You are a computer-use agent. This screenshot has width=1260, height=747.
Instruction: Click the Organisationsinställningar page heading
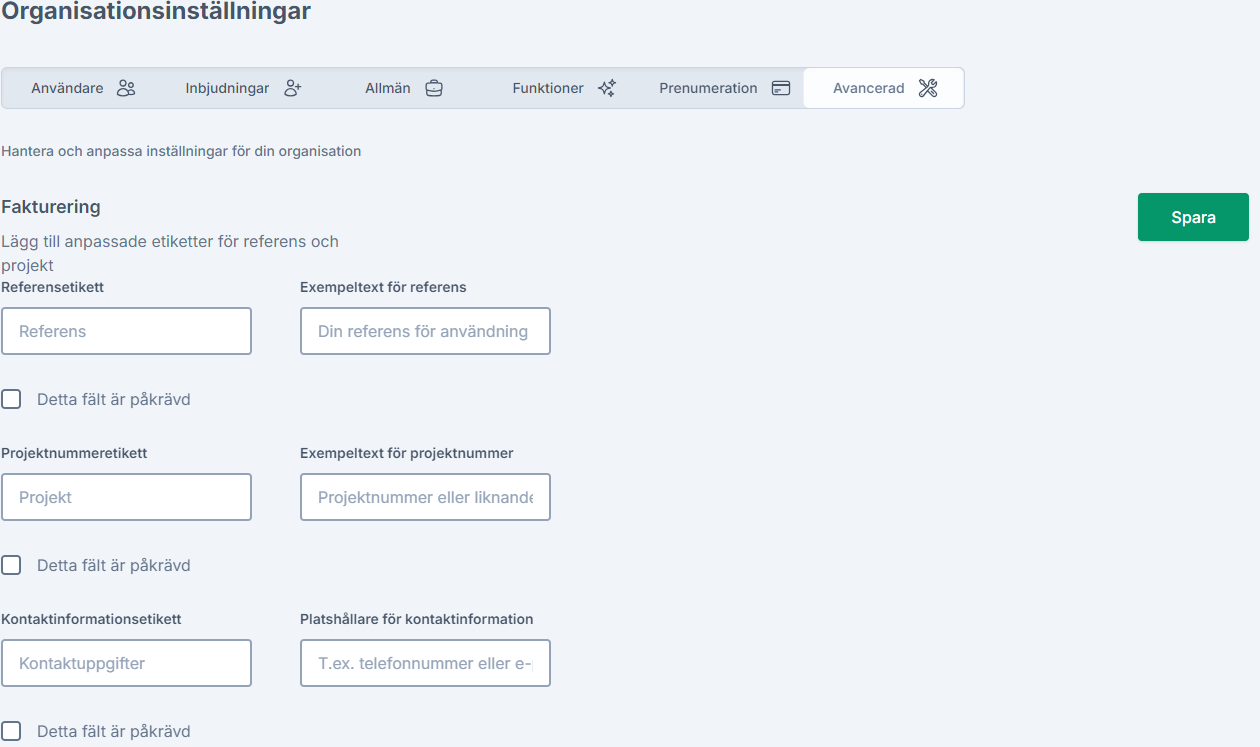pyautogui.click(x=156, y=12)
